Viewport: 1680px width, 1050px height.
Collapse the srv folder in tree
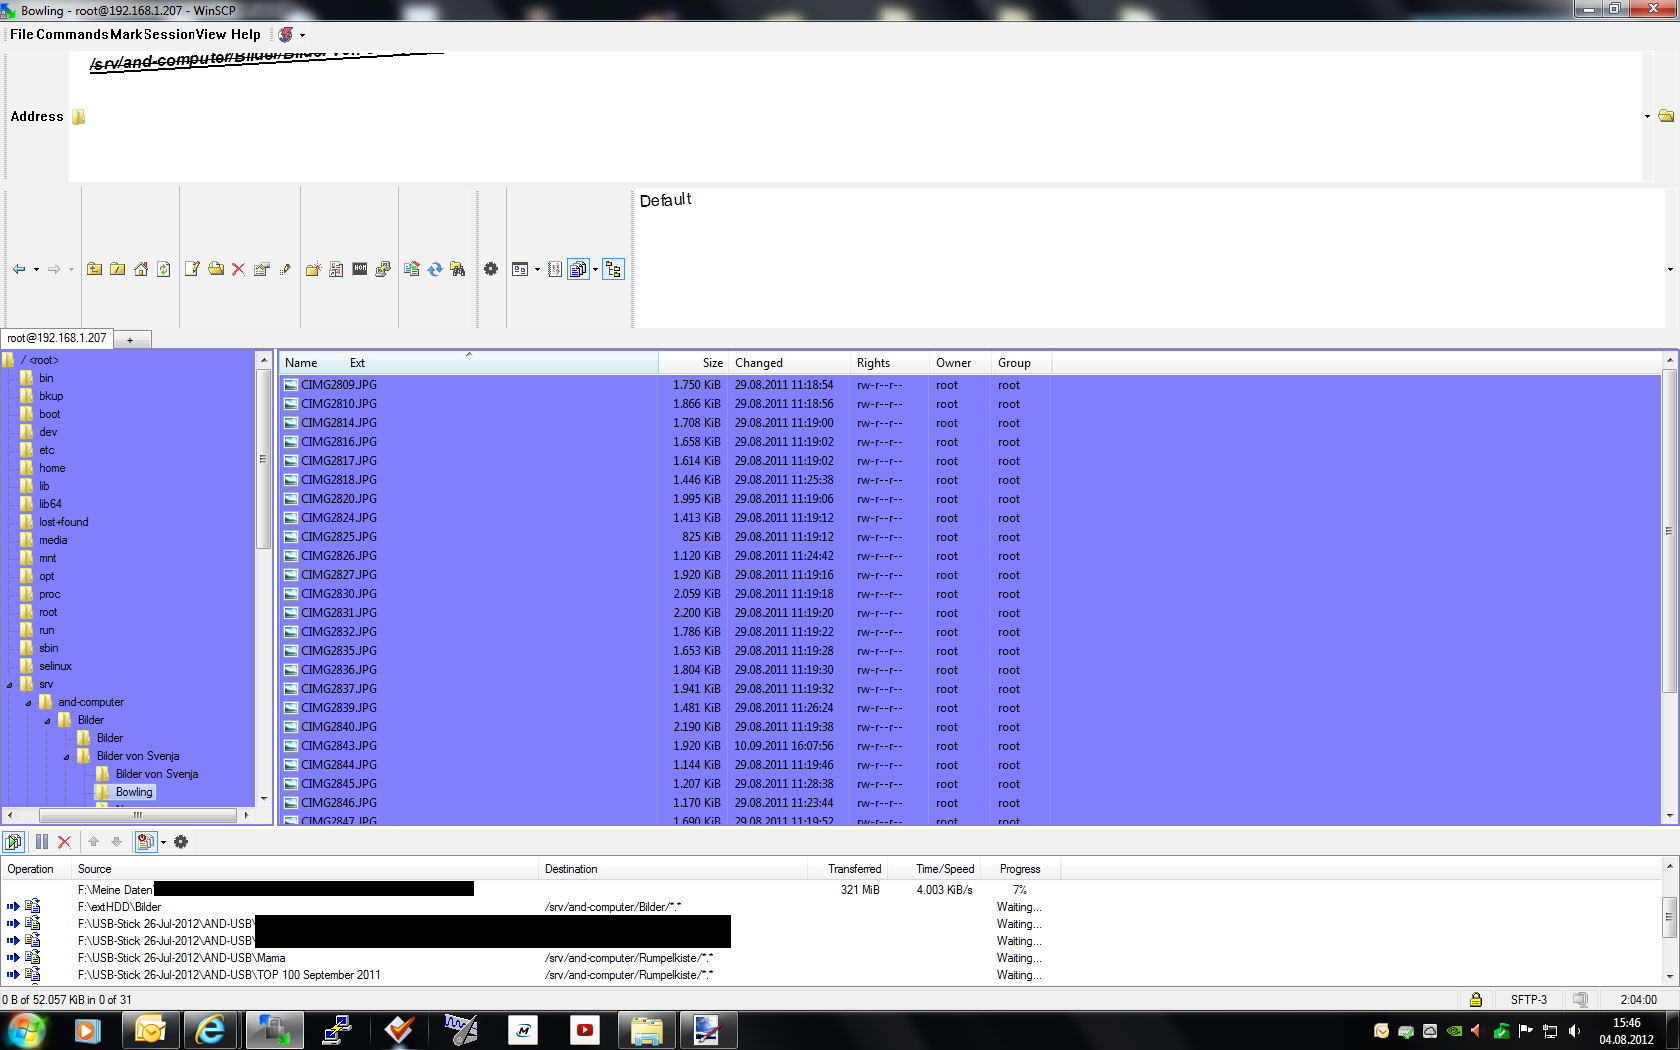point(10,685)
